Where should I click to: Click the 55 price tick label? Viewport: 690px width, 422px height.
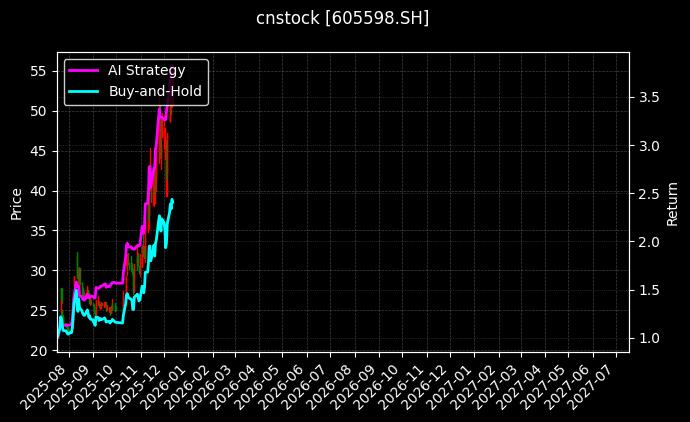tap(39, 71)
